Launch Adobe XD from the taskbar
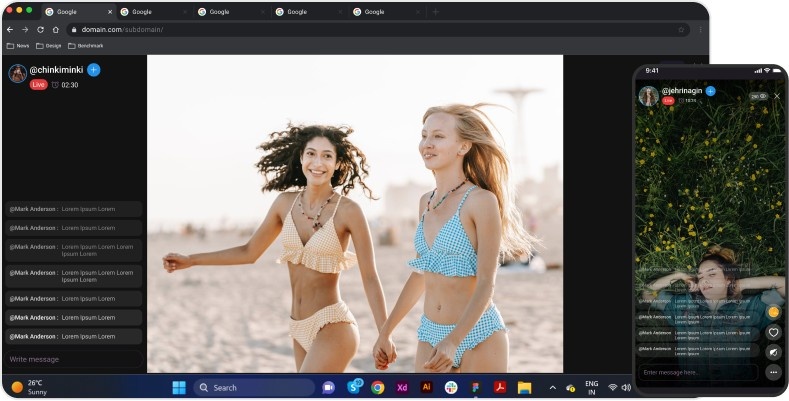 click(402, 387)
